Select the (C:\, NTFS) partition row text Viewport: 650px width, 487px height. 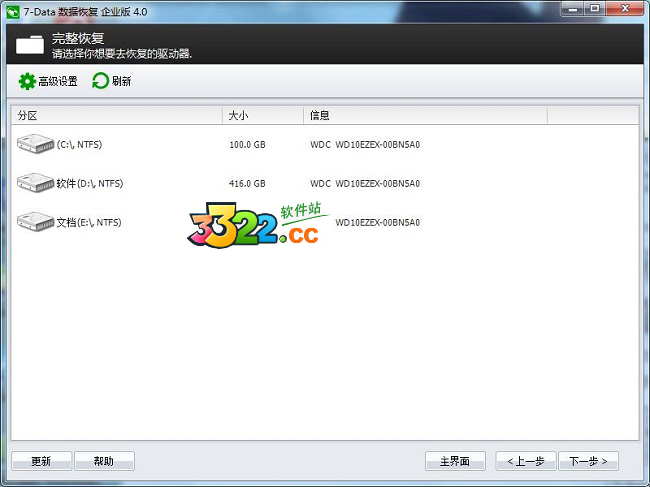coord(79,144)
